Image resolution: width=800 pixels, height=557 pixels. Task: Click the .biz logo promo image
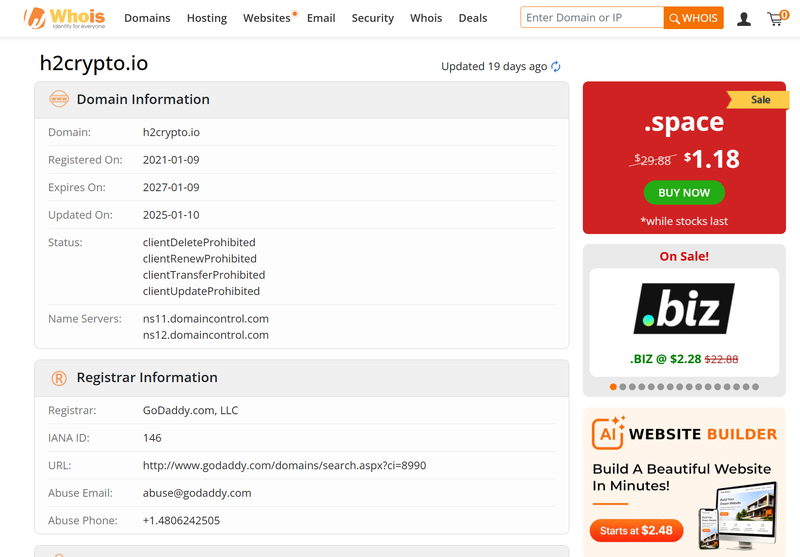(x=684, y=309)
